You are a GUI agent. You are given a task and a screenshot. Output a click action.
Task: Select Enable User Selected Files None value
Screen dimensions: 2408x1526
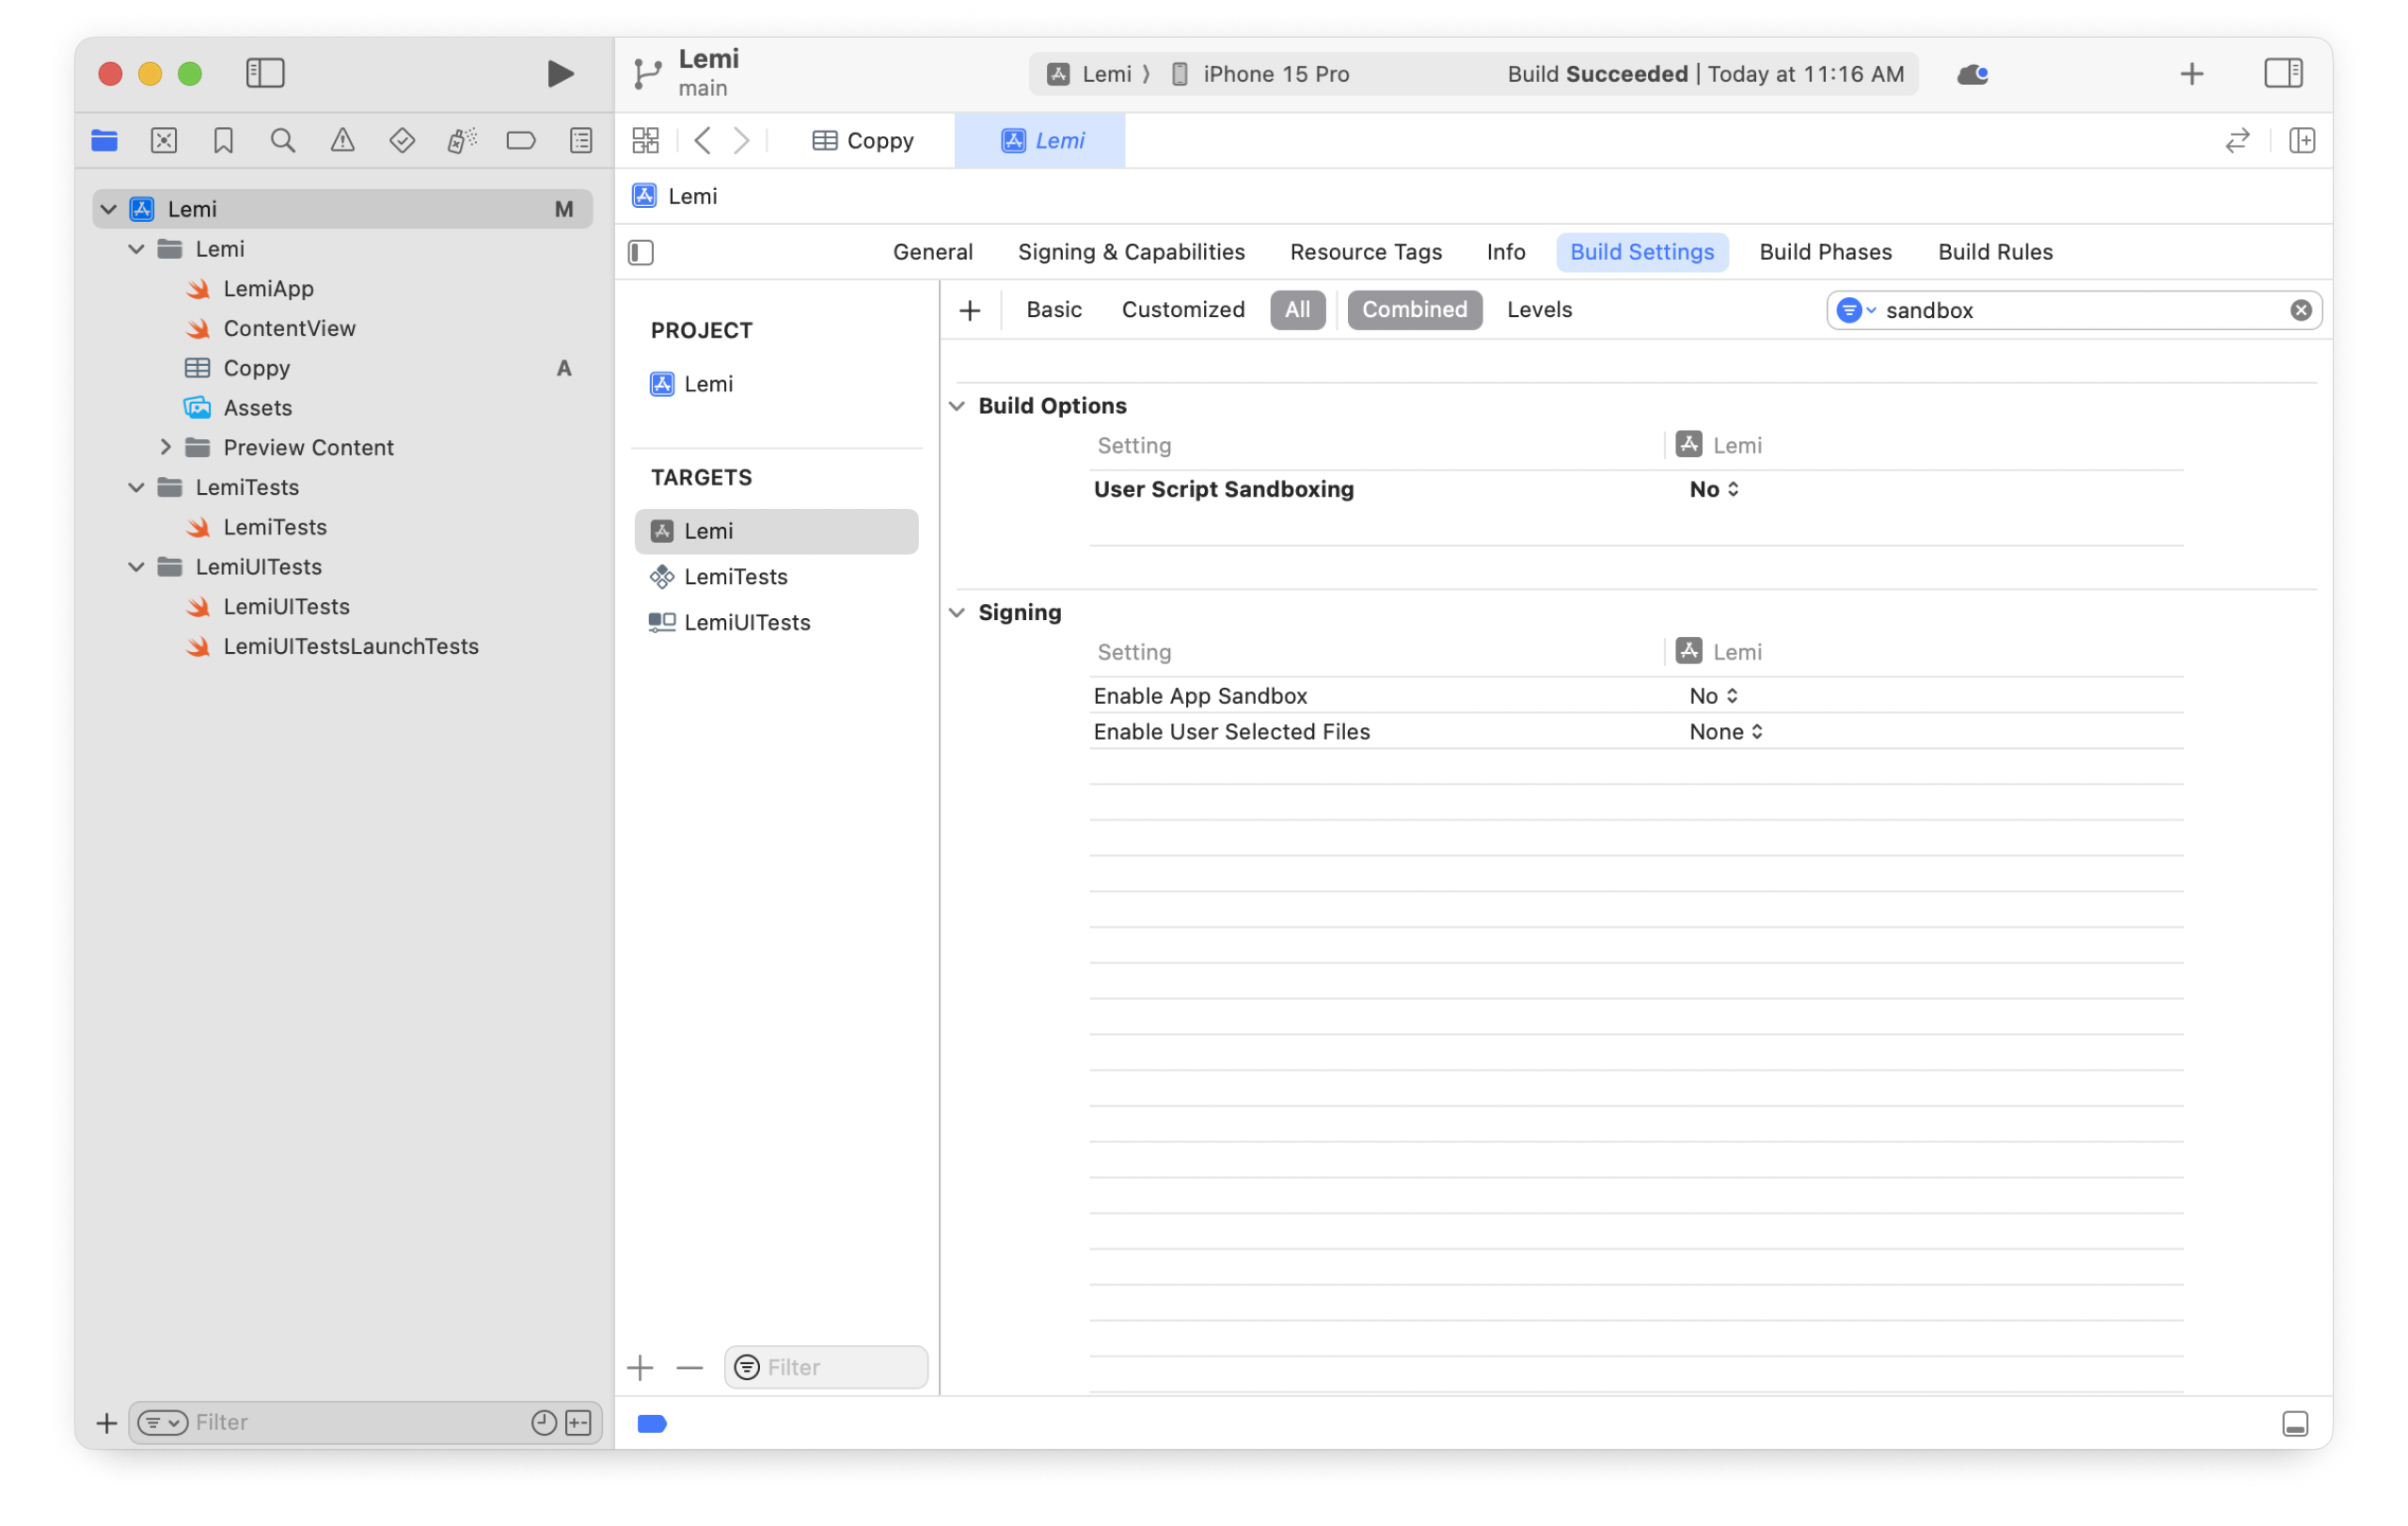[1724, 731]
